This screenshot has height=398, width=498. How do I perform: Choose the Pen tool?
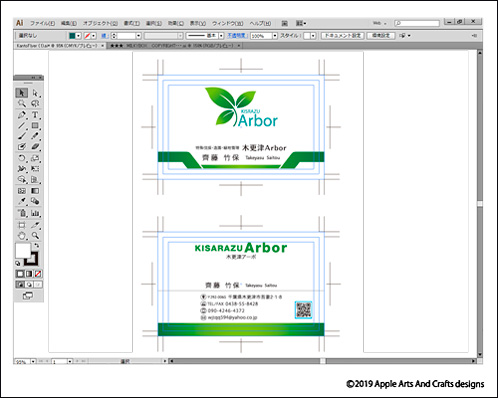tap(22, 115)
